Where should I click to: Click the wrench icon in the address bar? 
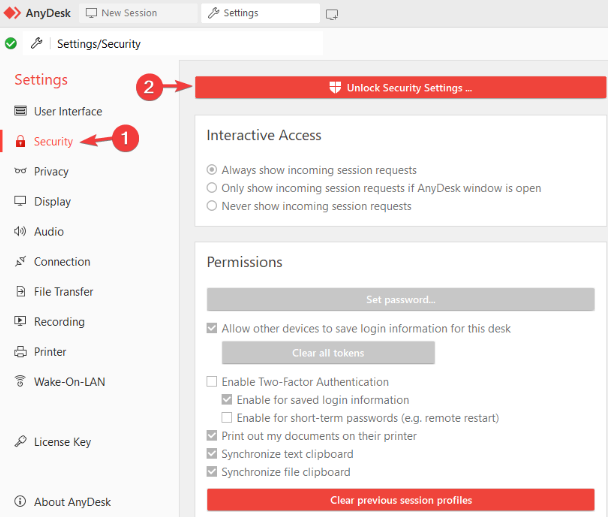click(x=36, y=43)
